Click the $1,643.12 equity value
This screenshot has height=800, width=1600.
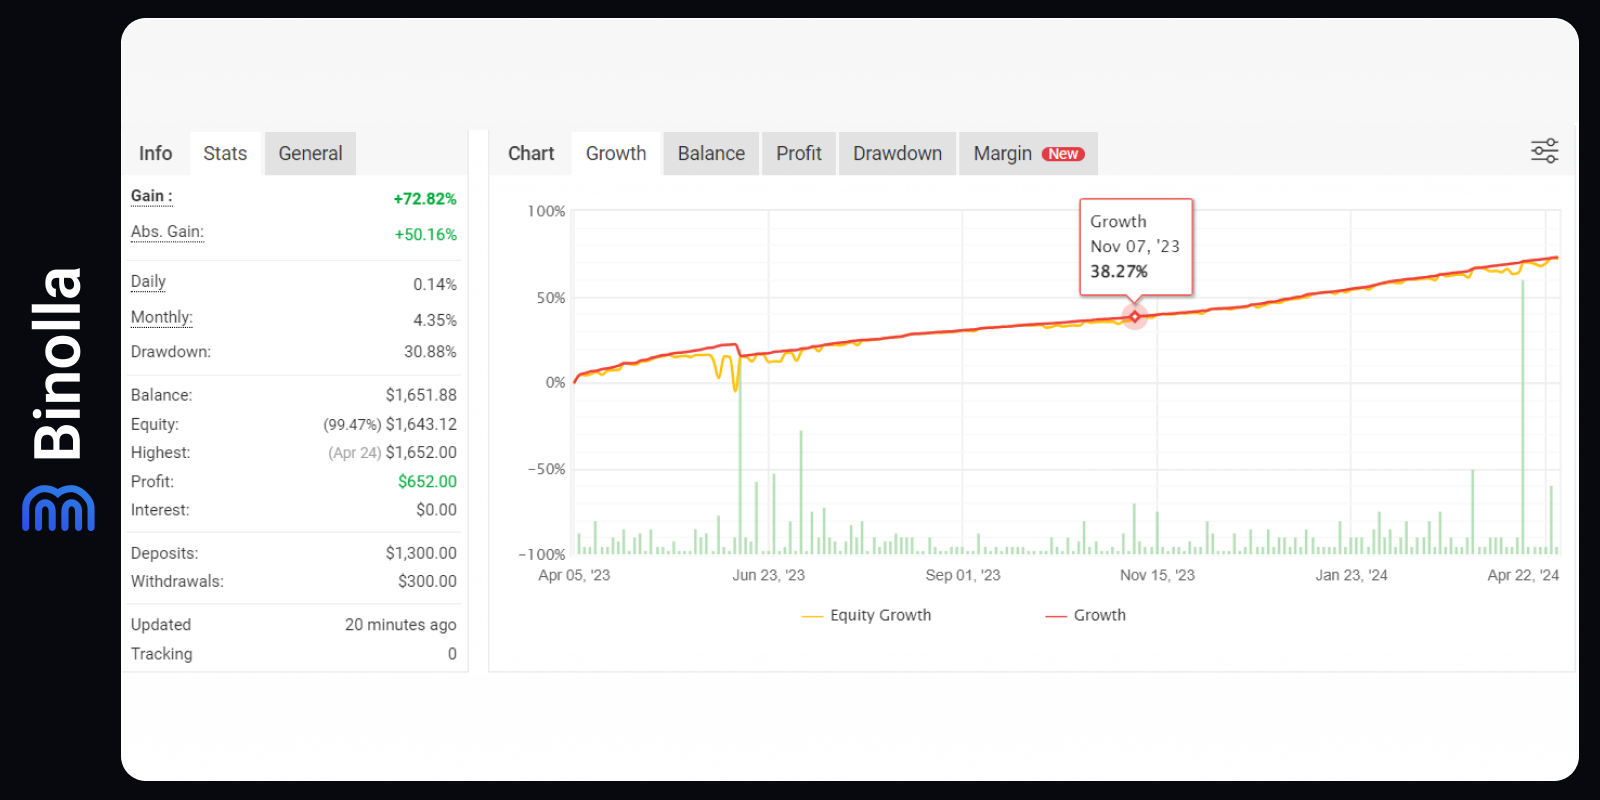coord(421,424)
